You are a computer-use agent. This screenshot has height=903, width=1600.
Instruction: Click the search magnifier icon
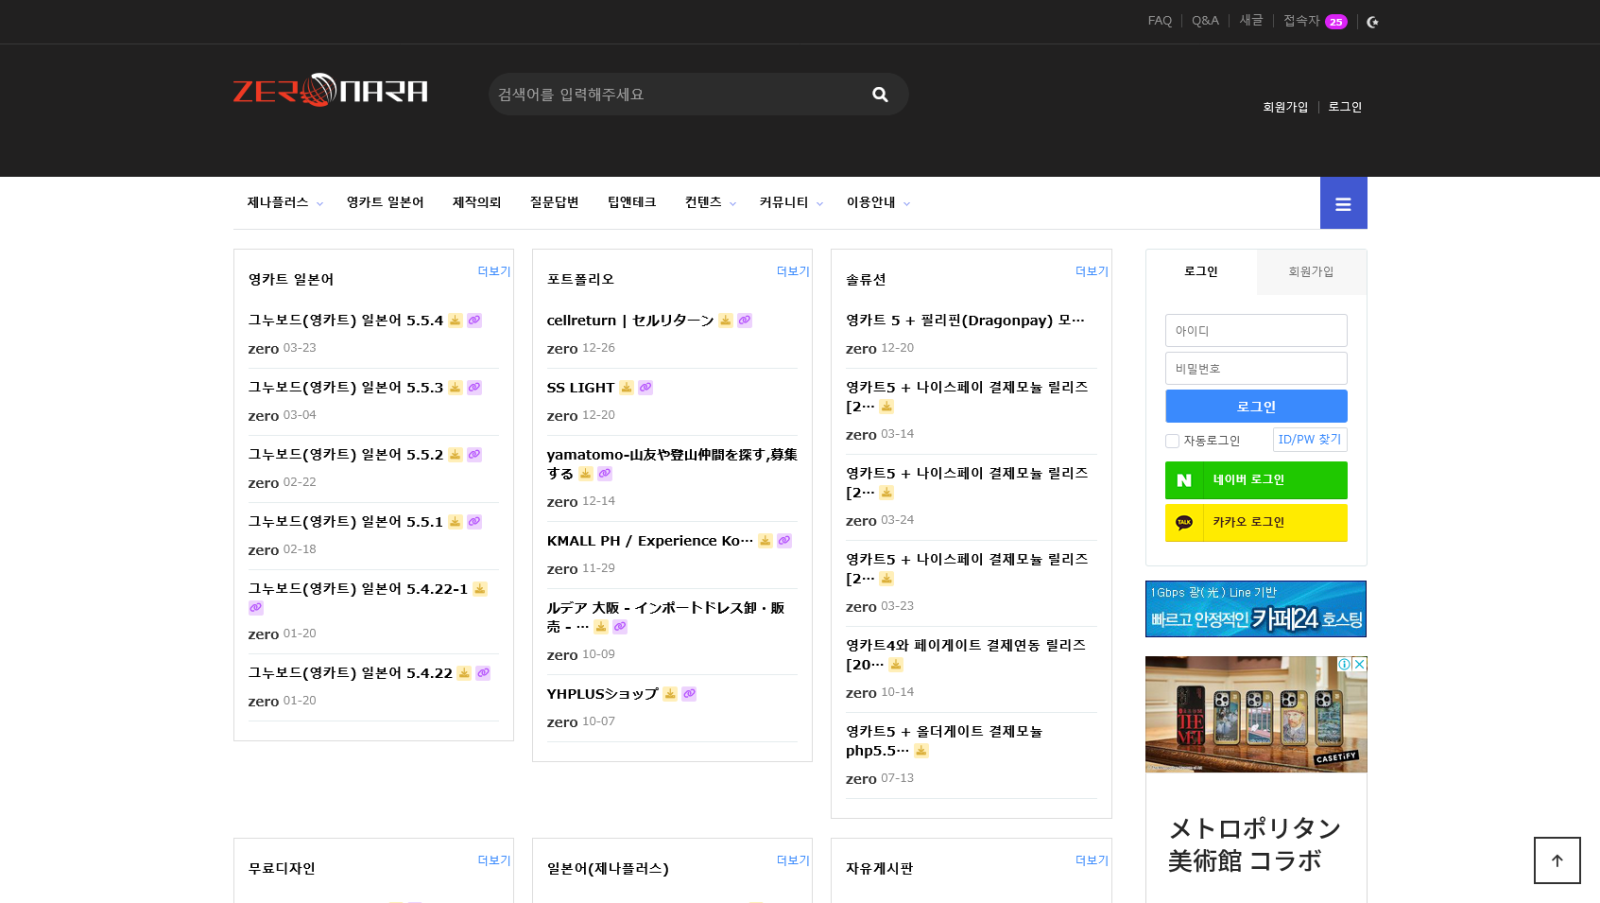880,95
